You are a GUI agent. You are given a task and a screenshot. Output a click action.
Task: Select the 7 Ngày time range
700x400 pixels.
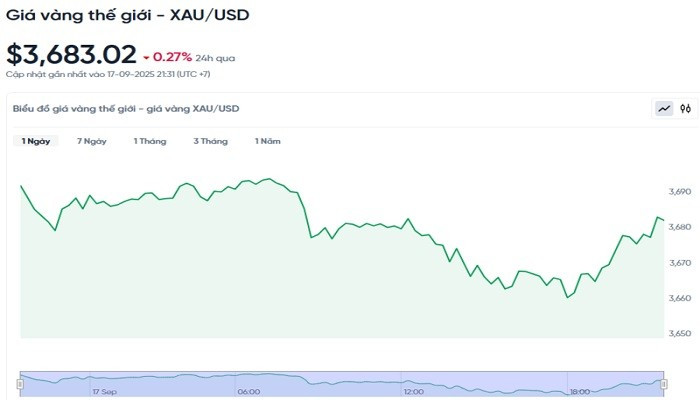[x=92, y=141]
